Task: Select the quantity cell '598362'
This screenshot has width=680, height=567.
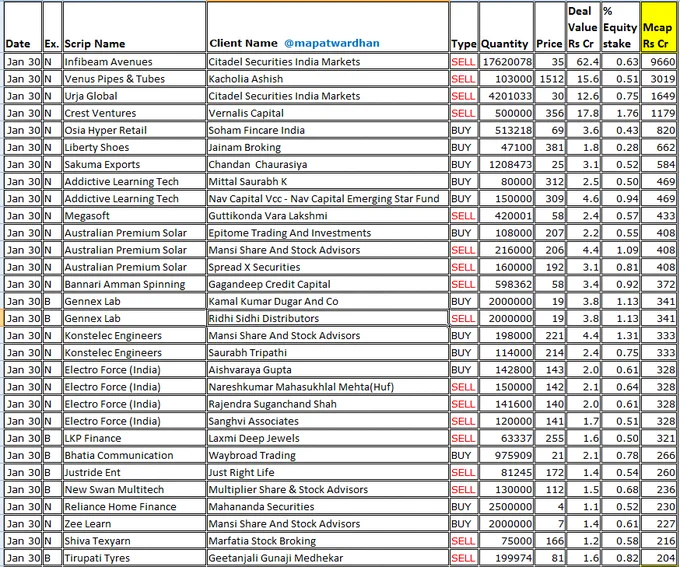Action: [x=506, y=284]
